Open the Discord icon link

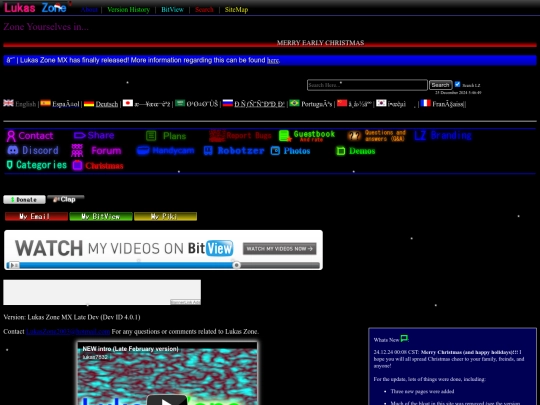pos(33,150)
